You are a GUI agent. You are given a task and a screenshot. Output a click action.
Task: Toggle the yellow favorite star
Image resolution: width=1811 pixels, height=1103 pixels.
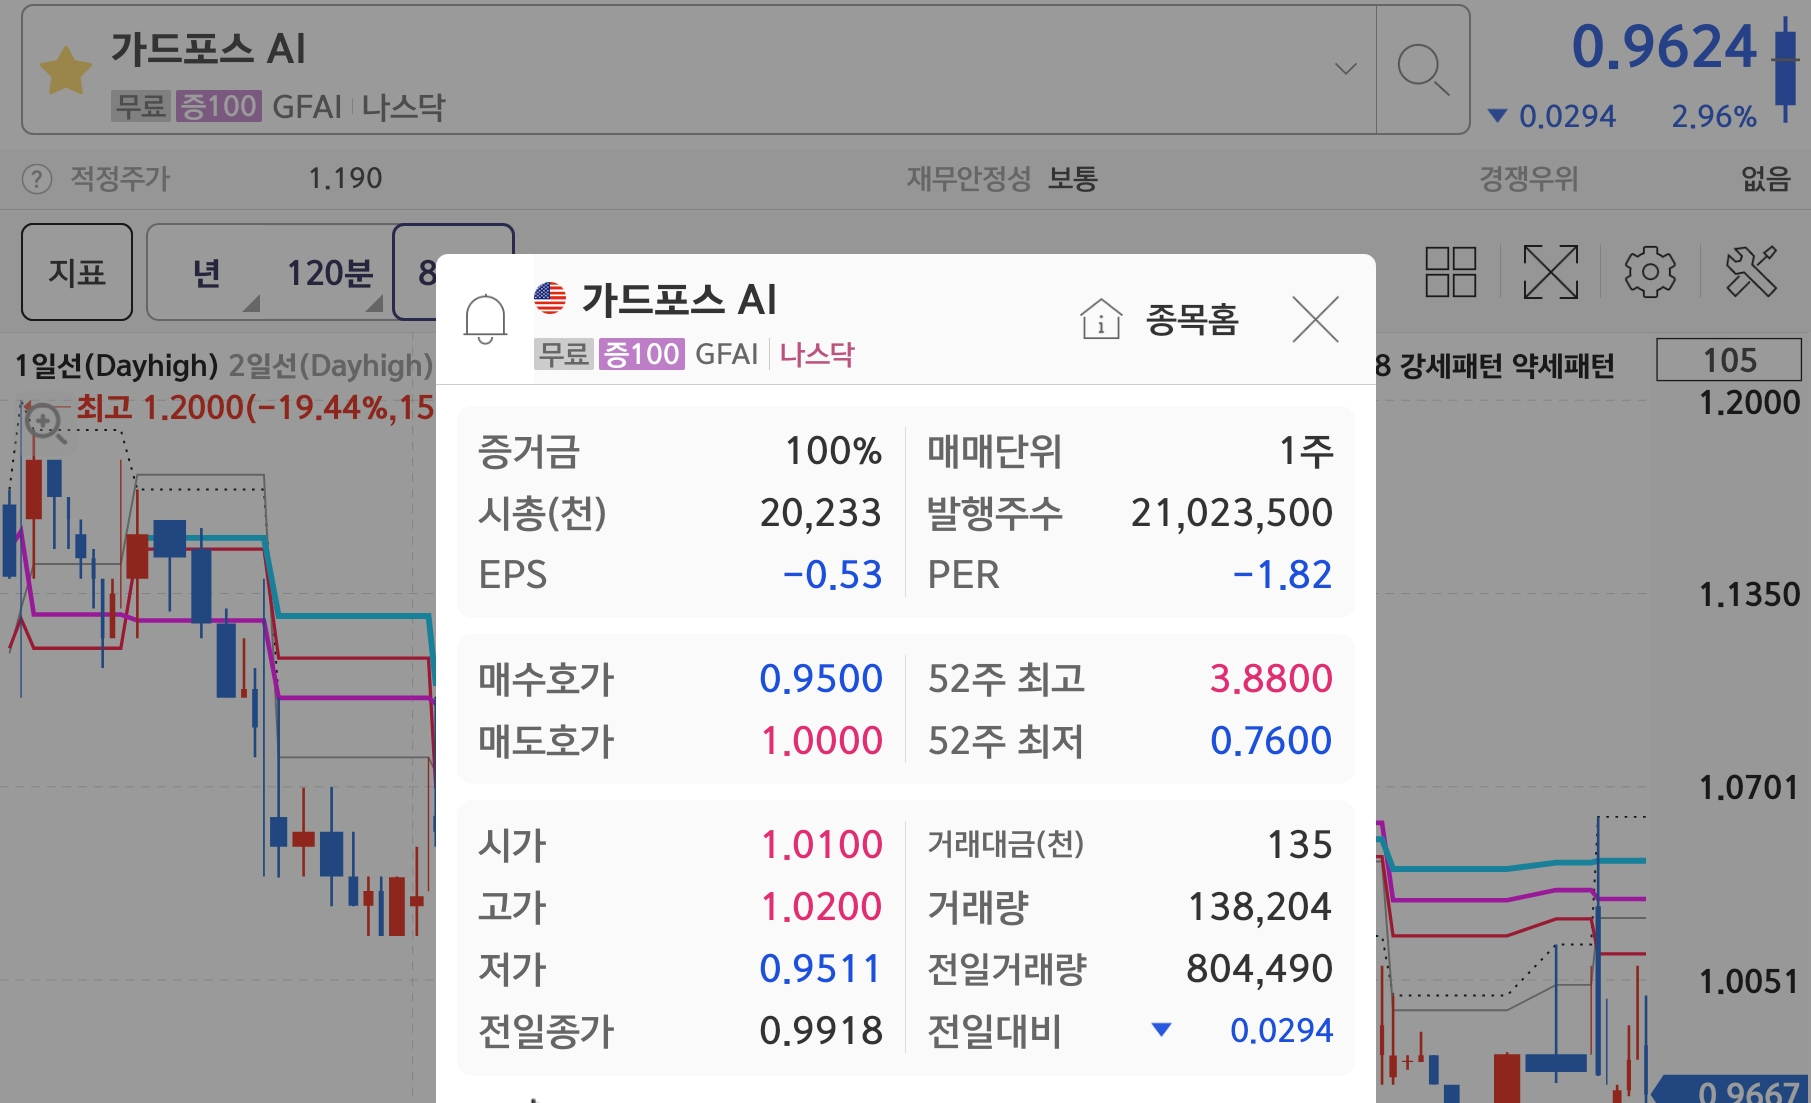tap(65, 71)
